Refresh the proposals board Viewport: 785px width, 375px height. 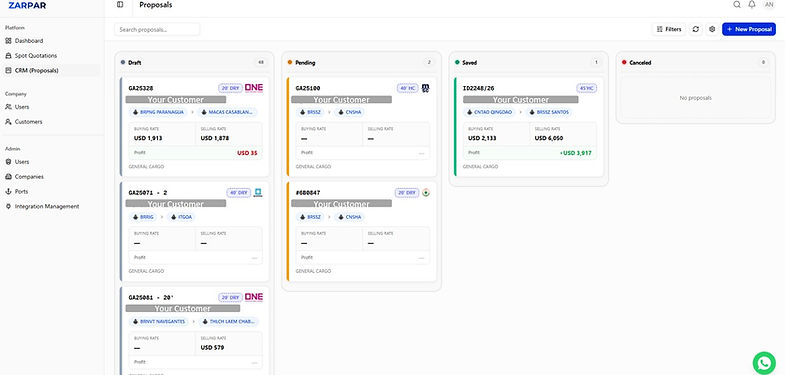click(695, 29)
